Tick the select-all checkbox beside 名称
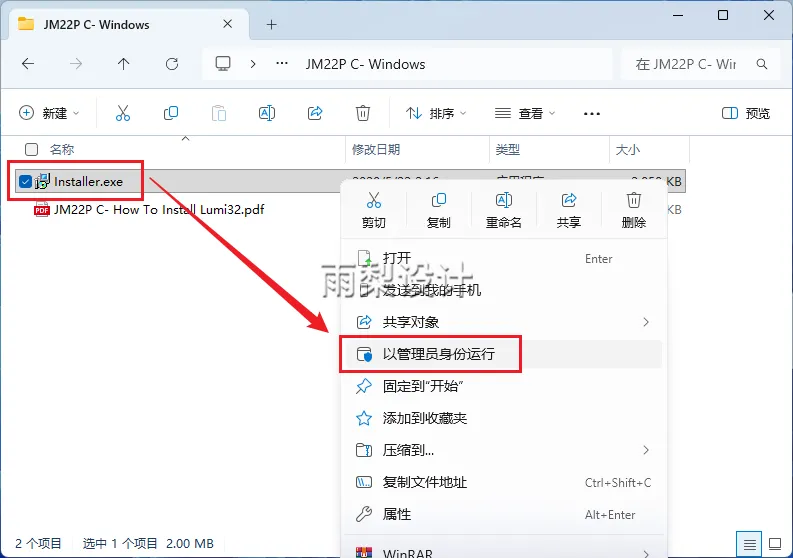The image size is (793, 558). 31,149
